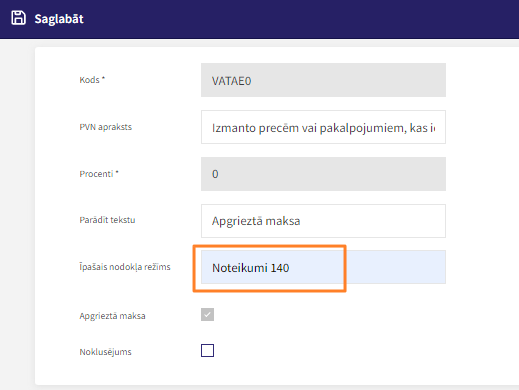This screenshot has height=390, width=519.
Task: Click the Noklusējums label text
Action: tap(105, 352)
